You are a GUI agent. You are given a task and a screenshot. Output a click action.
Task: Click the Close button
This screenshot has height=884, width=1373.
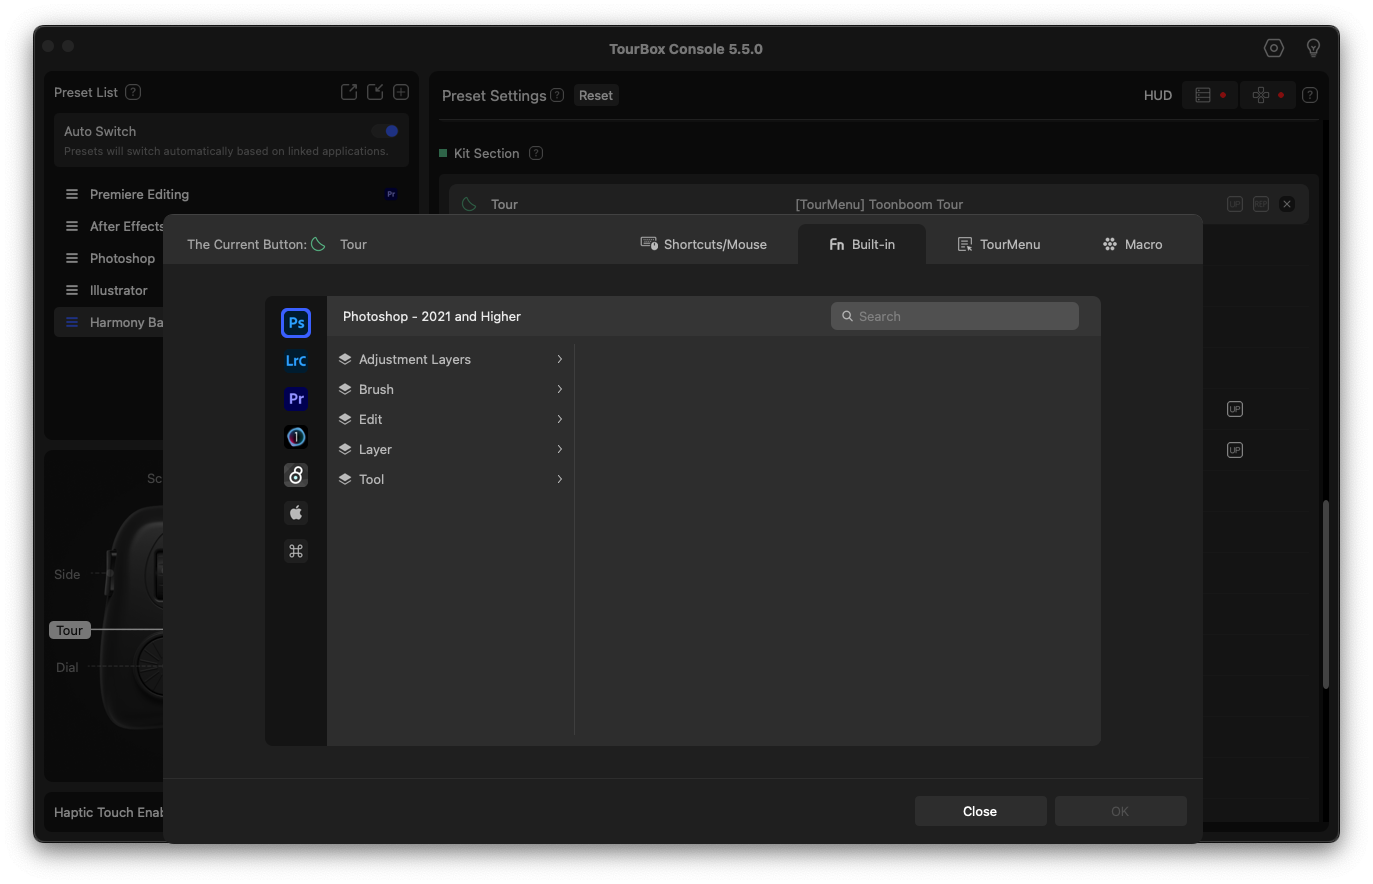[x=980, y=811]
